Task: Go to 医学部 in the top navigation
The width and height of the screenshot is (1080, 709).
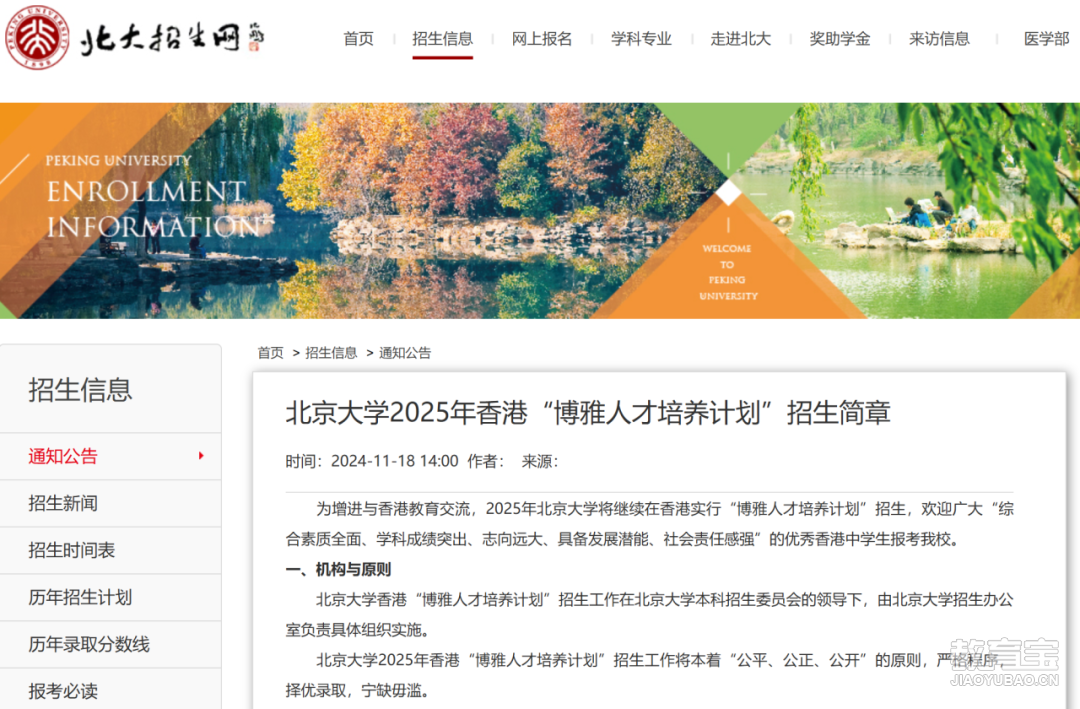Action: [x=1046, y=39]
